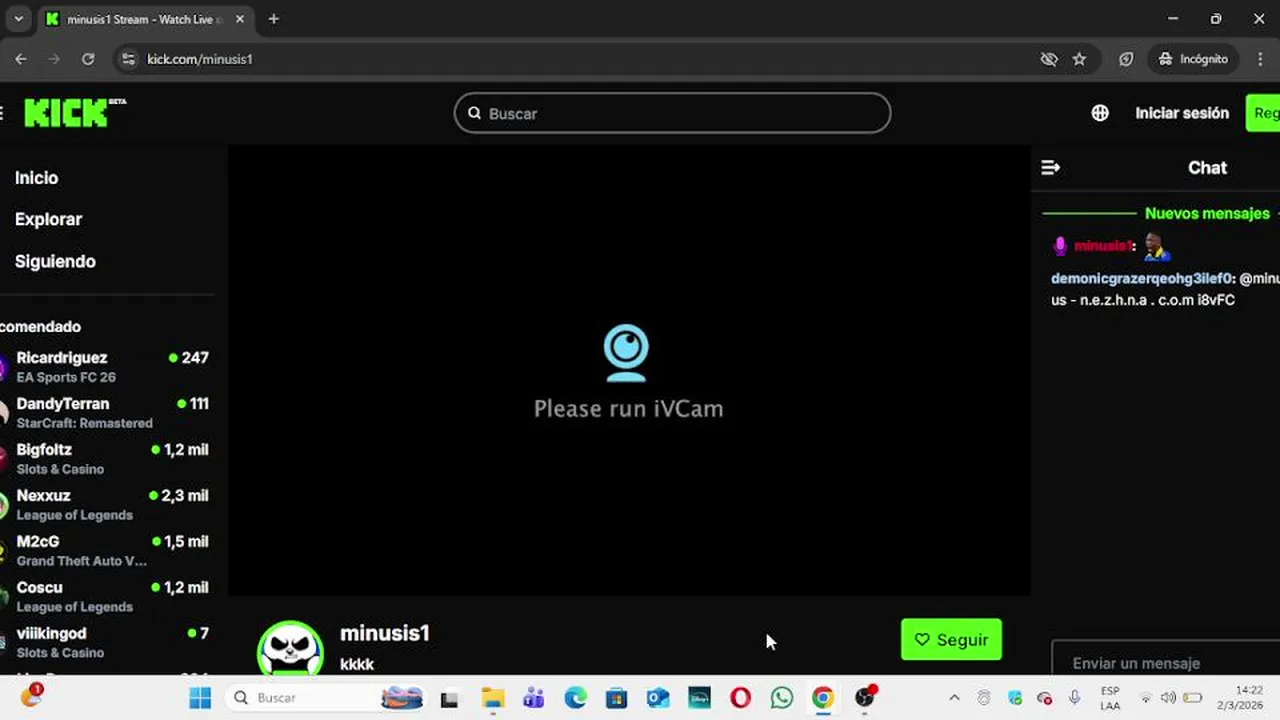The image size is (1280, 720).
Task: Click the Incógnito profile button
Action: click(x=1193, y=59)
